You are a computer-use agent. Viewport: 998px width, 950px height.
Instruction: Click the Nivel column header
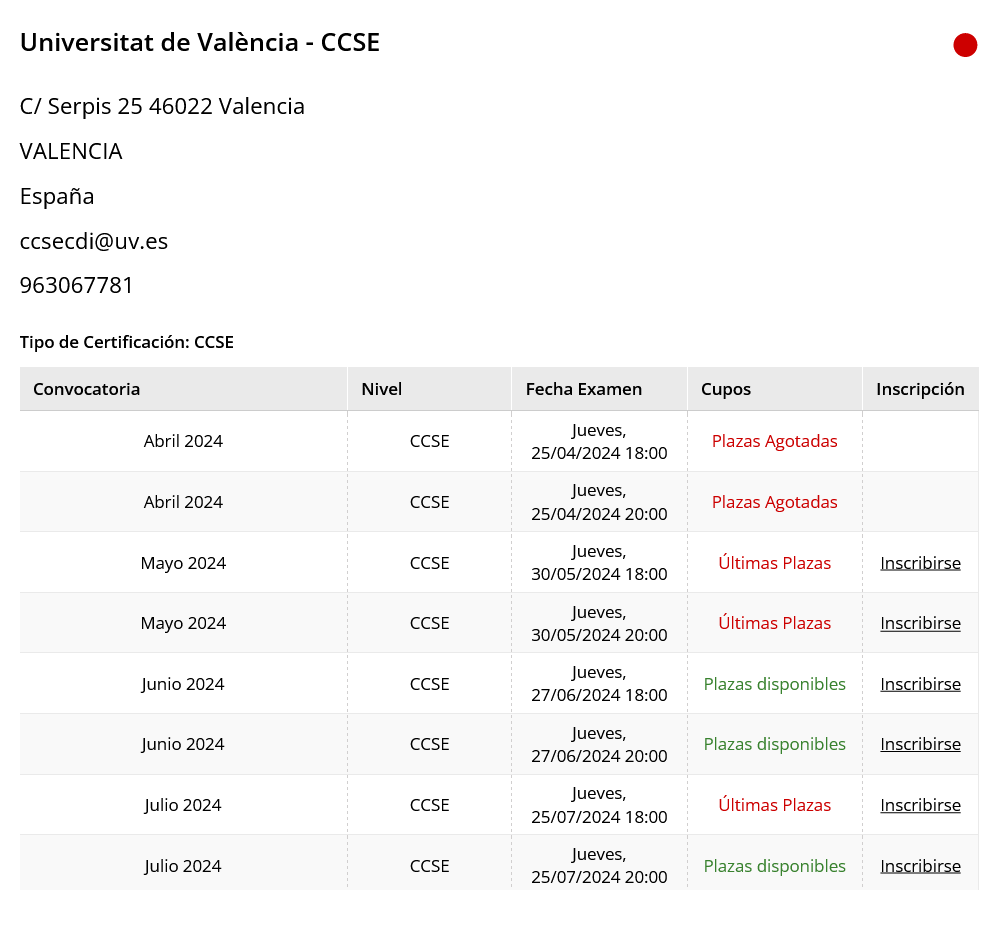click(x=430, y=389)
